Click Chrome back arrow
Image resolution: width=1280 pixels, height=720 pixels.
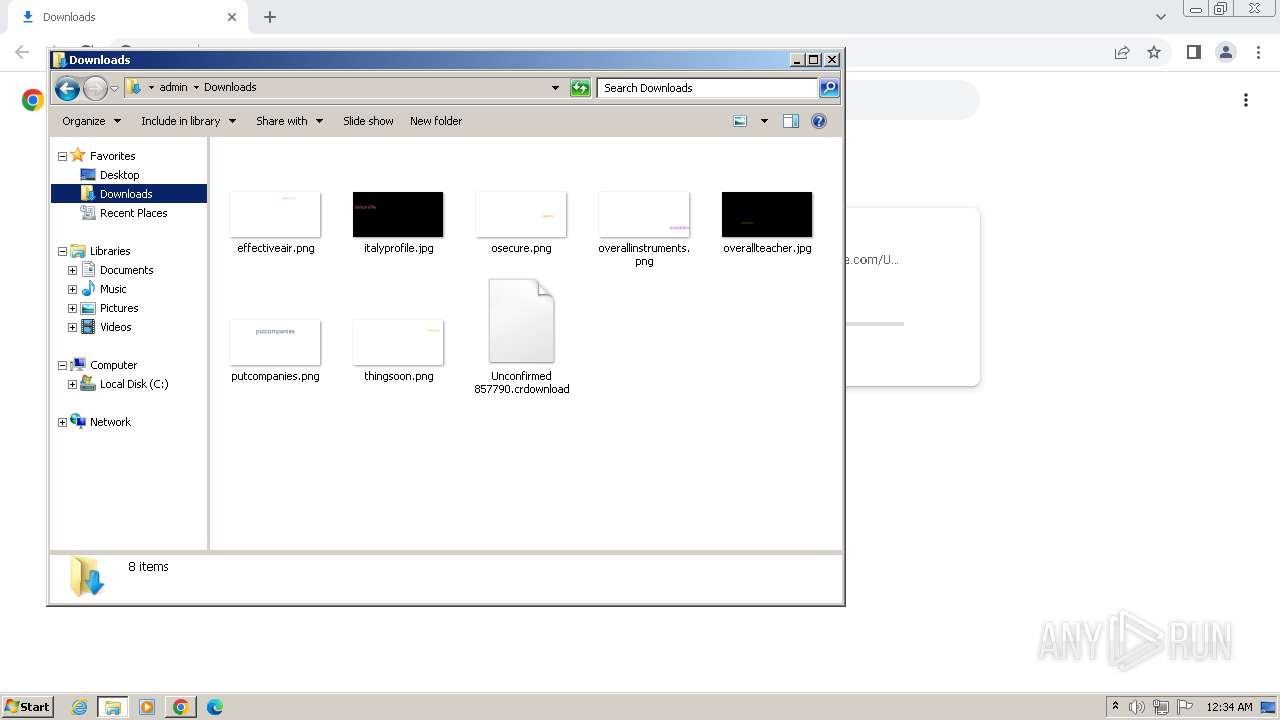22,52
